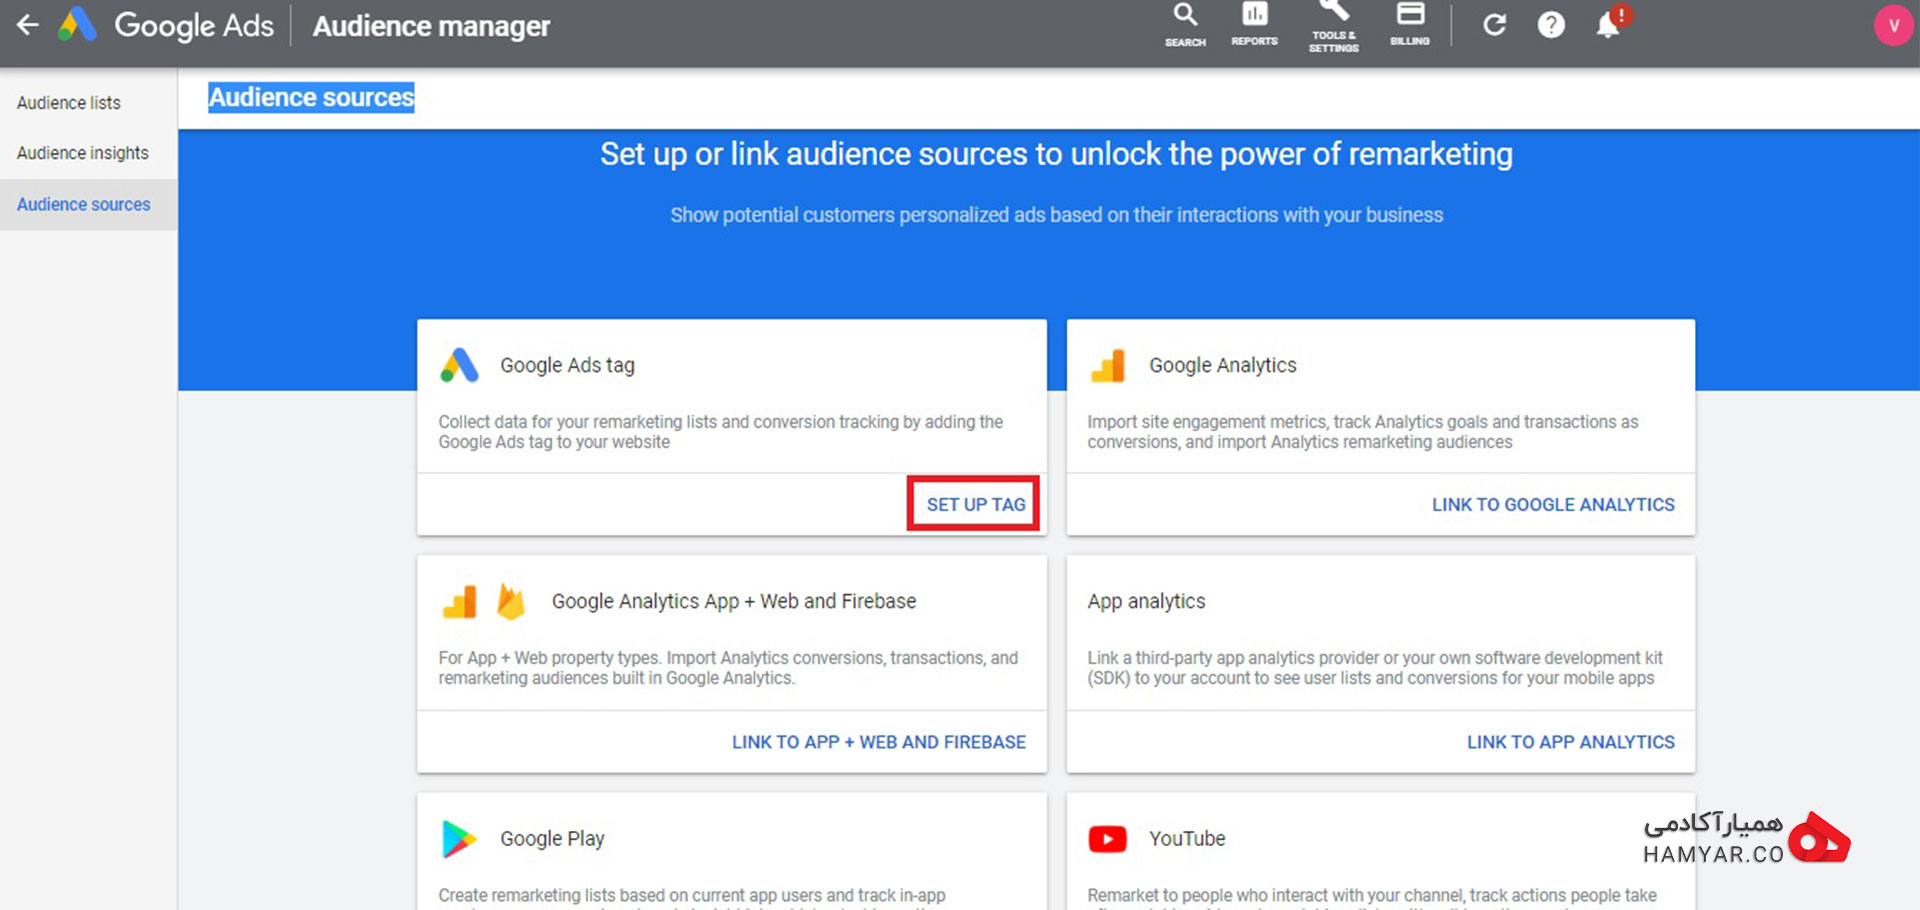Click the SET UP TAG button

tap(975, 504)
